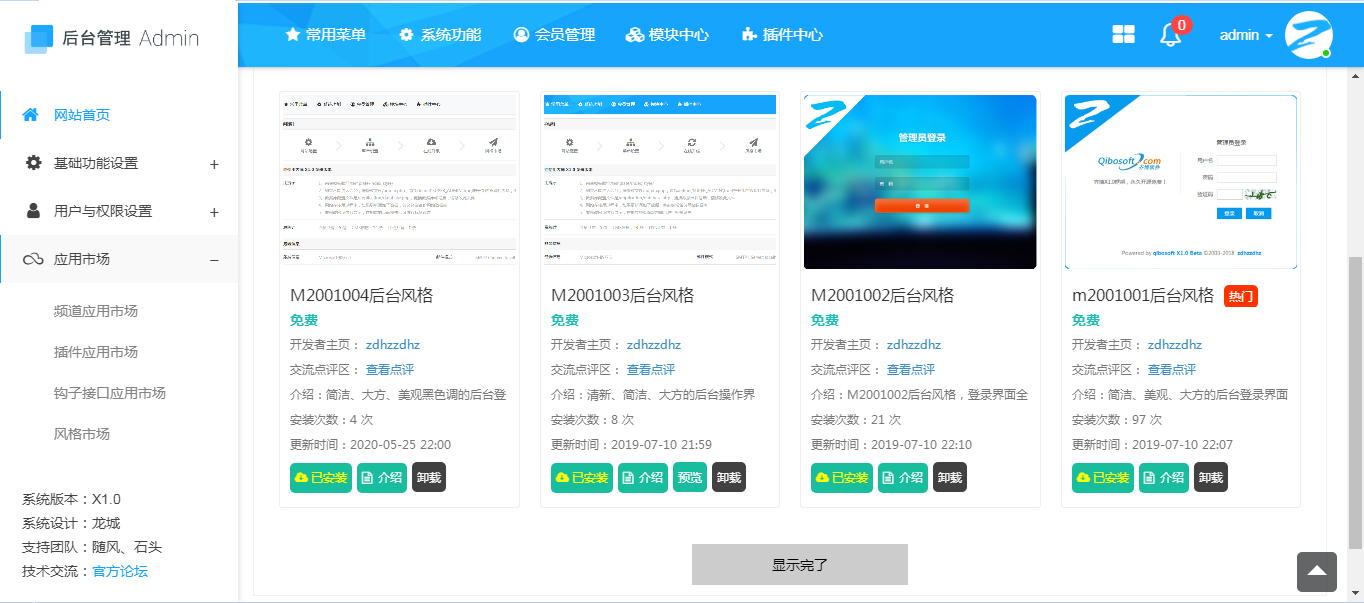Open the 官方论坛 link
The image size is (1364, 603).
point(120,572)
